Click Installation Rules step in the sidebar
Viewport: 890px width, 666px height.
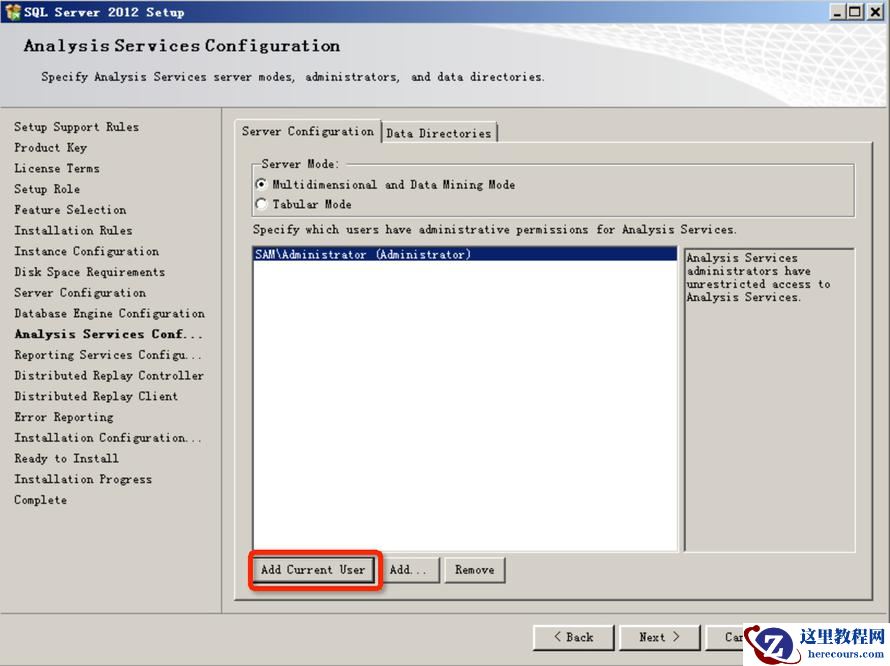73,231
